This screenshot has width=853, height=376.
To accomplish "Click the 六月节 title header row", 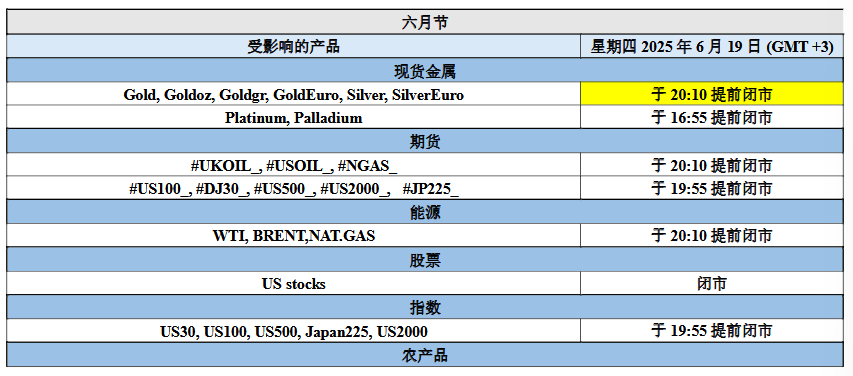I will click(425, 22).
